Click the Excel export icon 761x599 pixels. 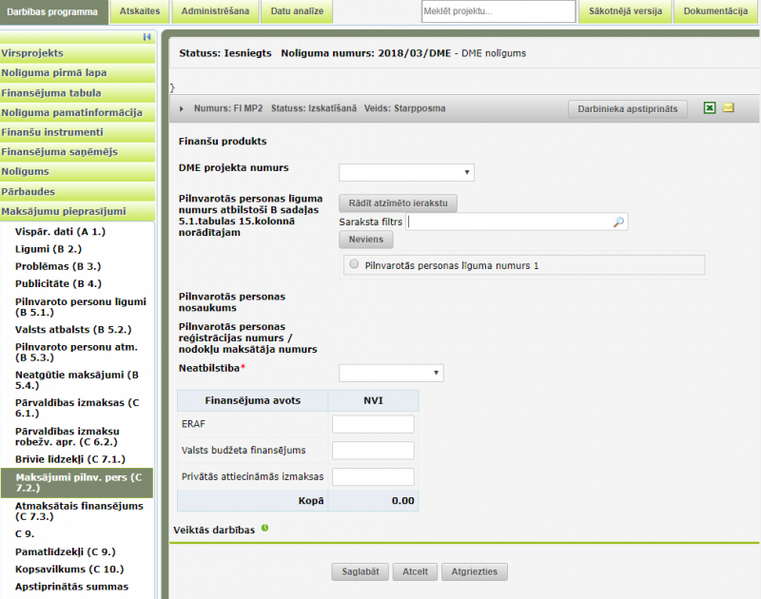click(x=709, y=108)
